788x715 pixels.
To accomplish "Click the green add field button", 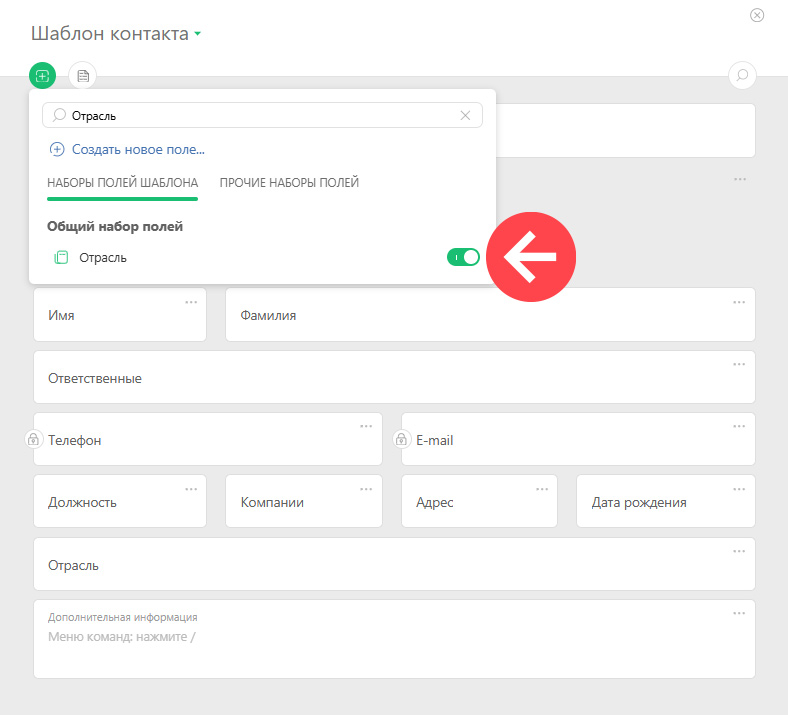I will click(42, 76).
